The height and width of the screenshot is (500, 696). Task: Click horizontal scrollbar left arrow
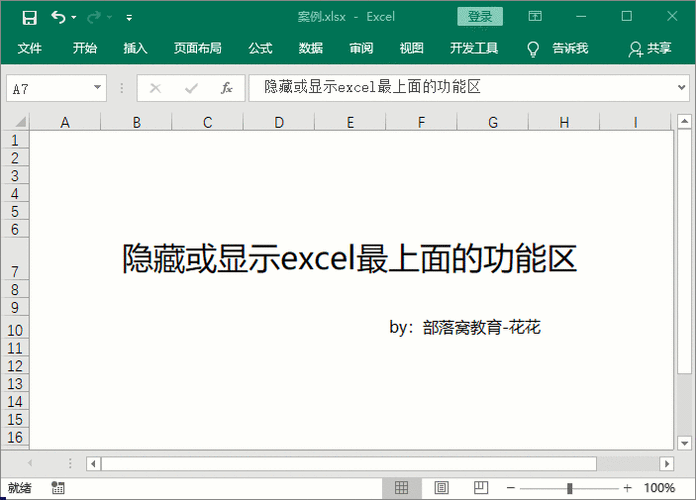pyautogui.click(x=93, y=464)
